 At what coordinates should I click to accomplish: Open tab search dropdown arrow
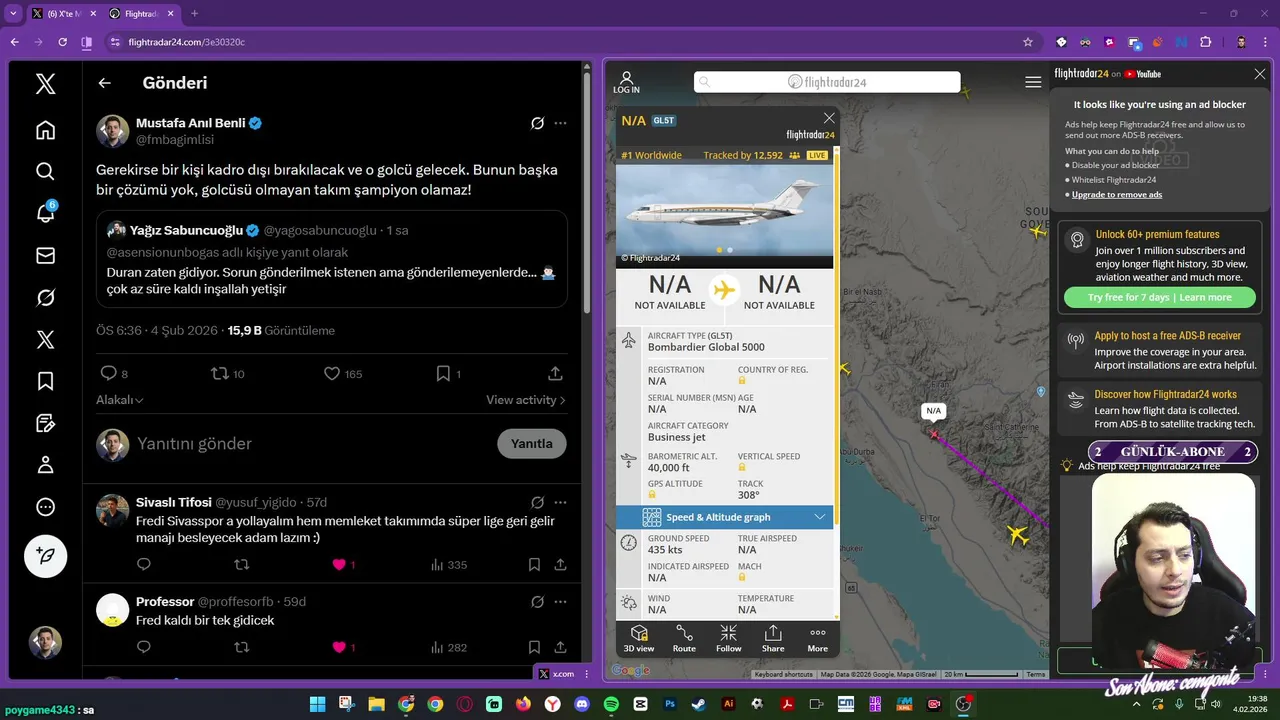click(x=13, y=14)
